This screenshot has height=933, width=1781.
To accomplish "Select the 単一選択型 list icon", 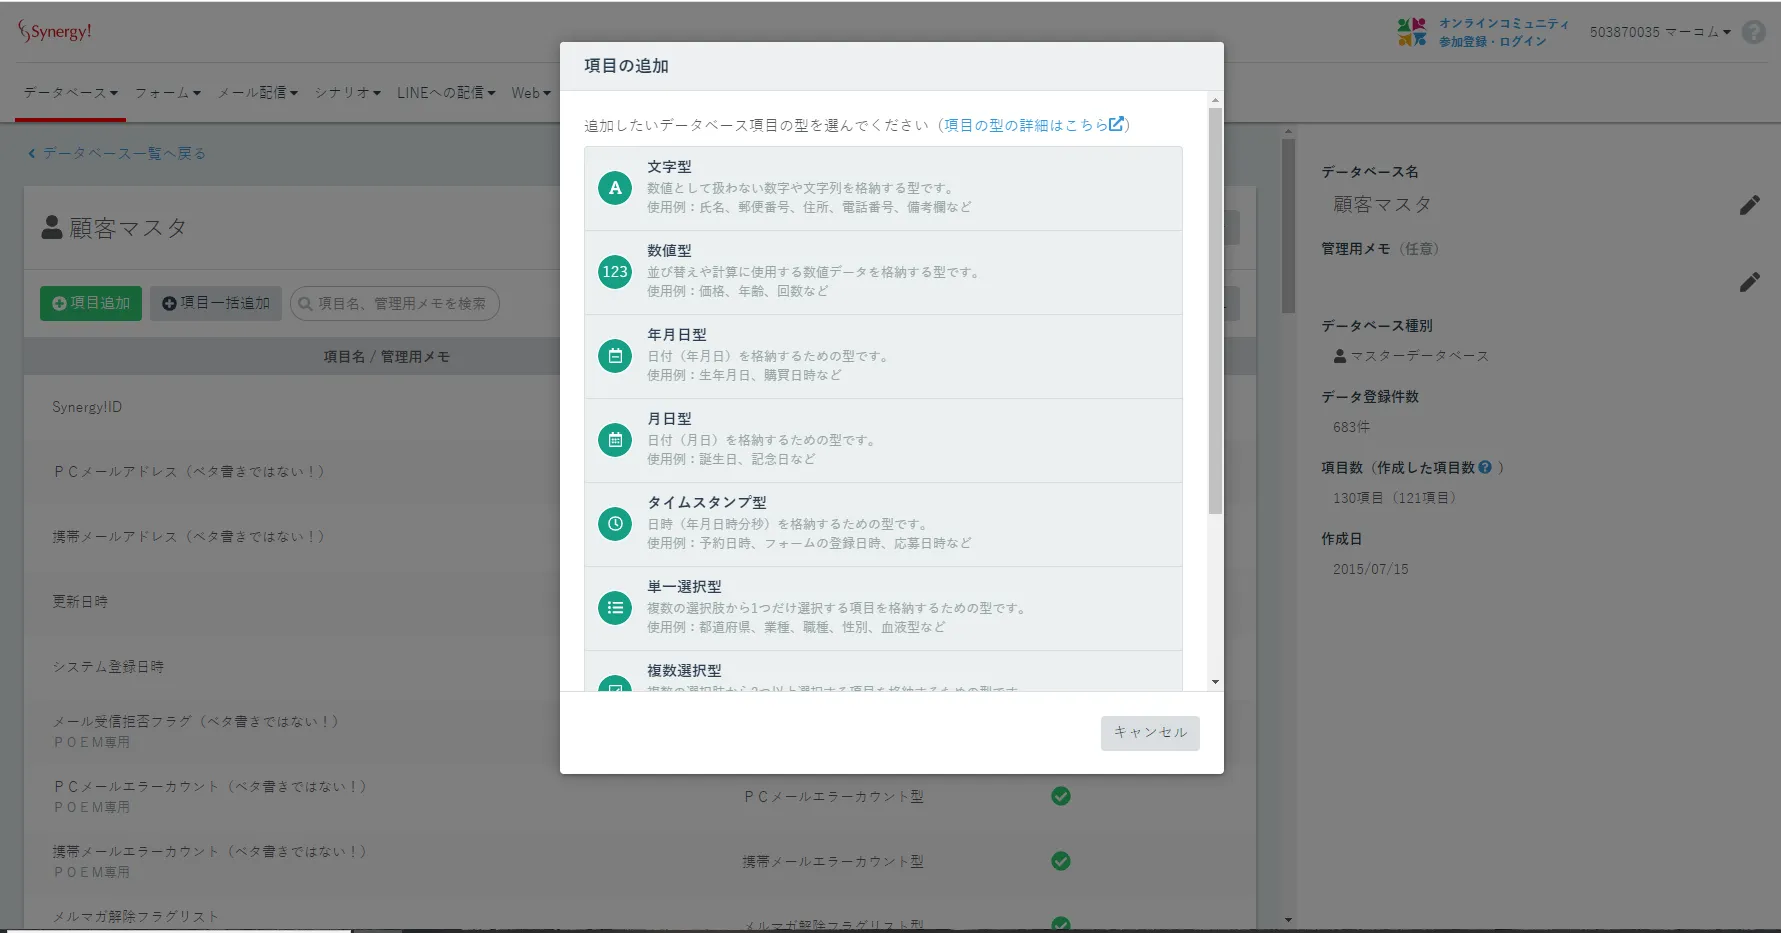I will [x=615, y=608].
